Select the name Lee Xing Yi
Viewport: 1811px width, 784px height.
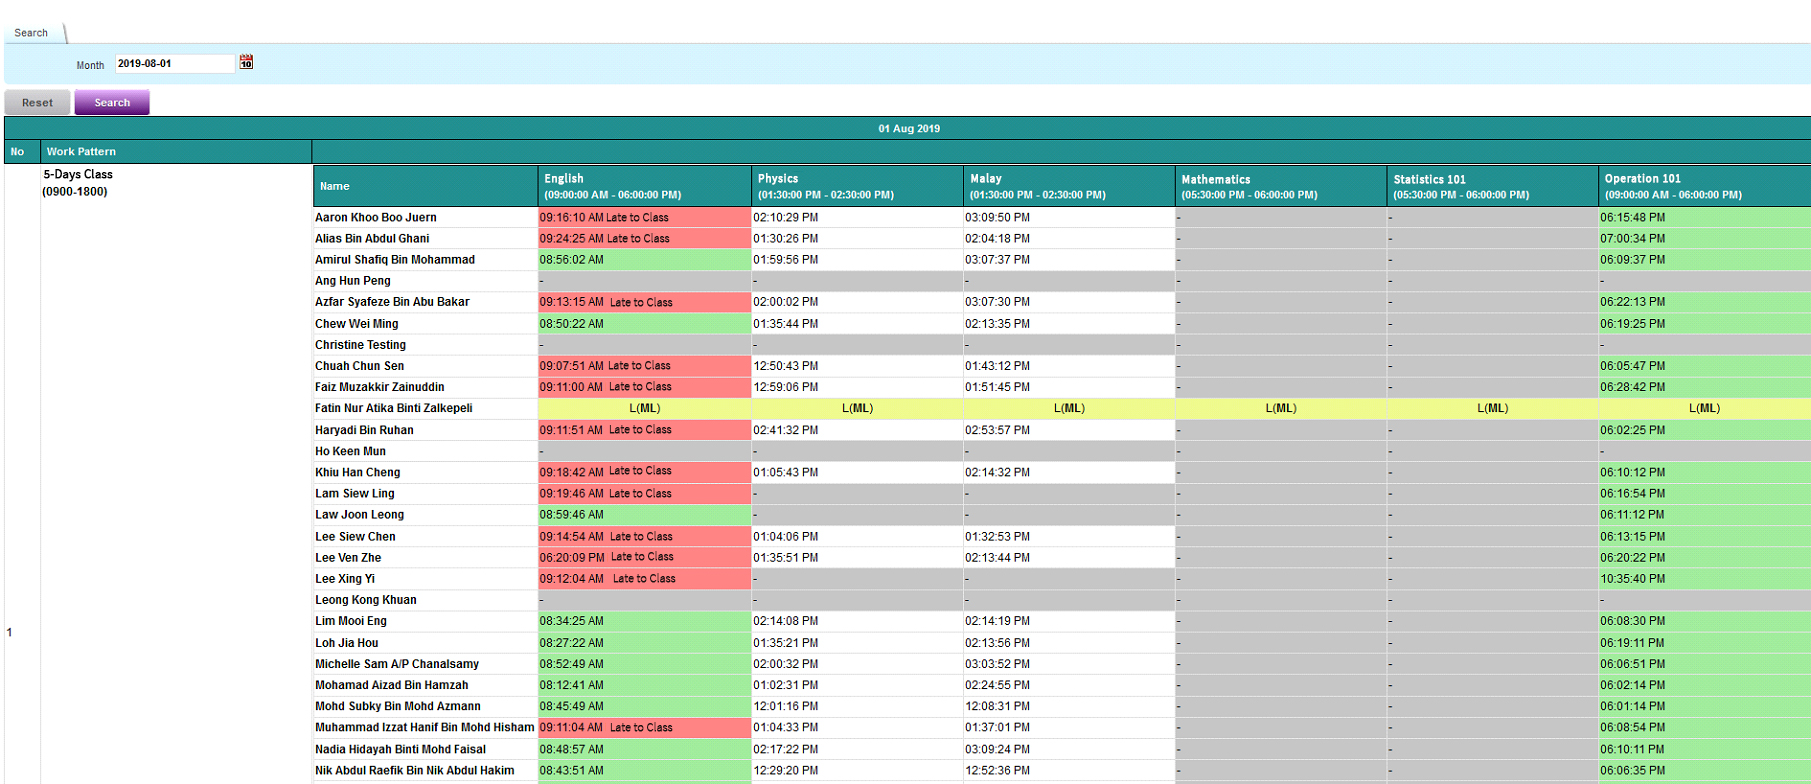[x=345, y=579]
